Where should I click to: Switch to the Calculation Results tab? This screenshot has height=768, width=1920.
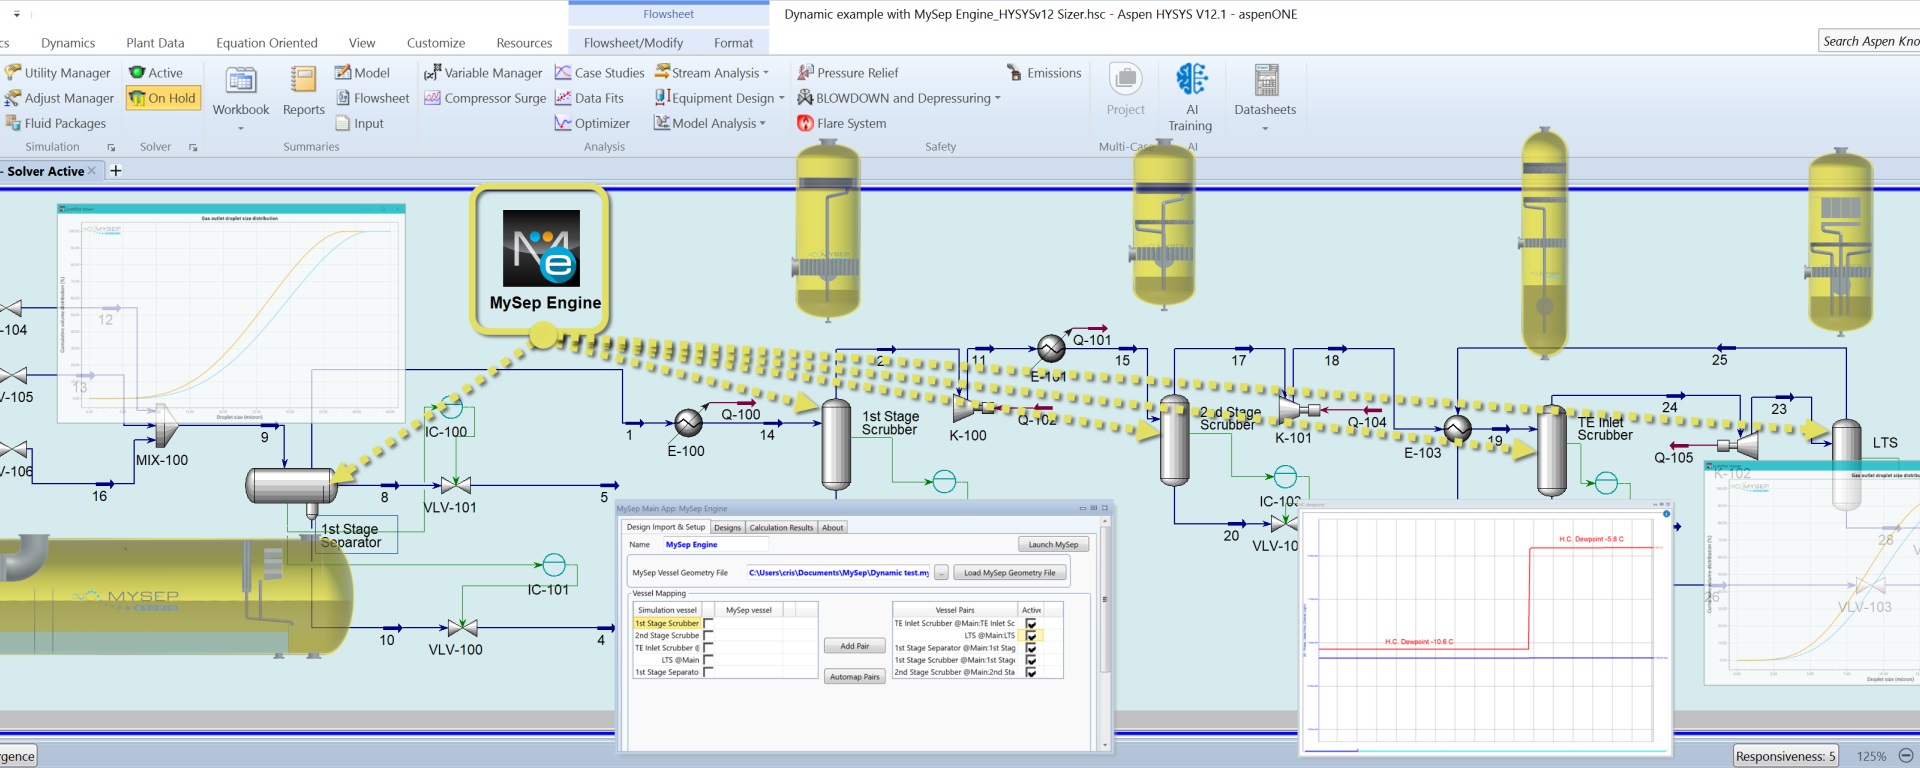[781, 527]
